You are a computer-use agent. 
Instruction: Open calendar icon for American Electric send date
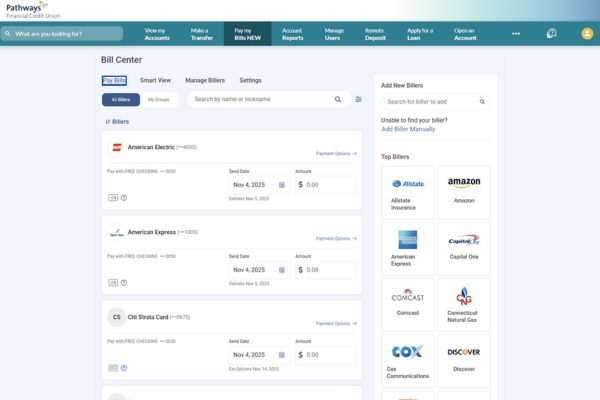[x=282, y=185]
